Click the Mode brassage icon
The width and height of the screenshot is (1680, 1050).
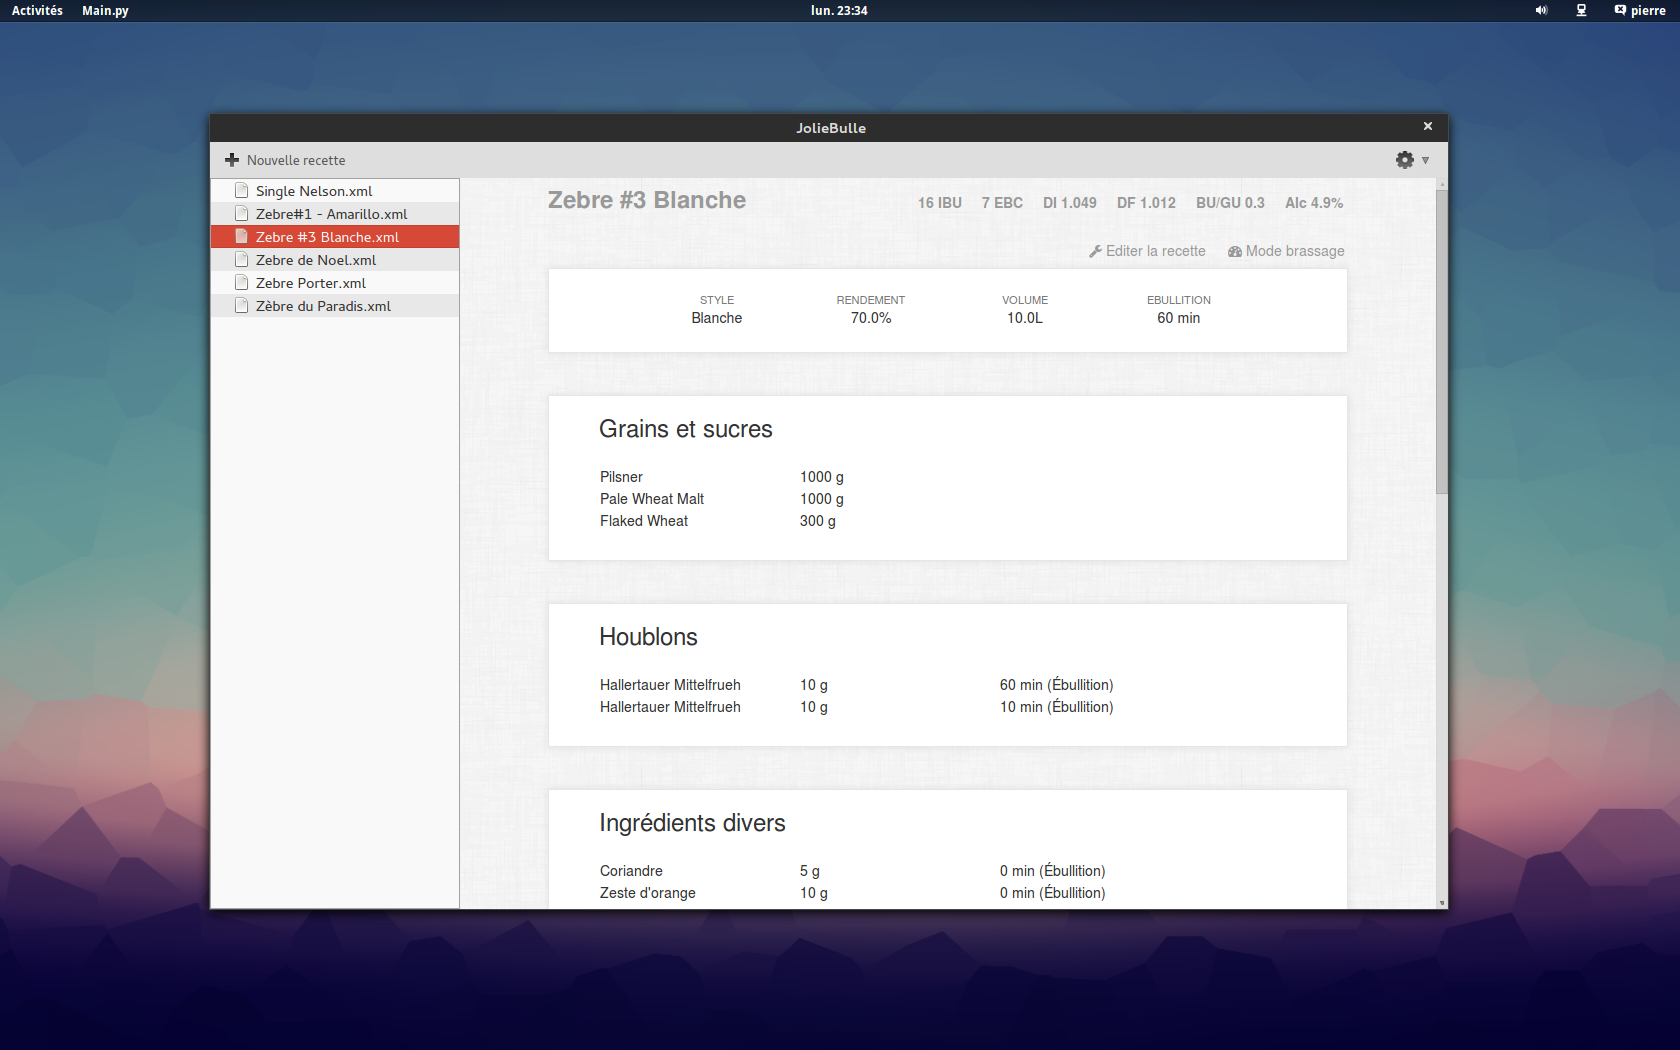[1235, 252]
